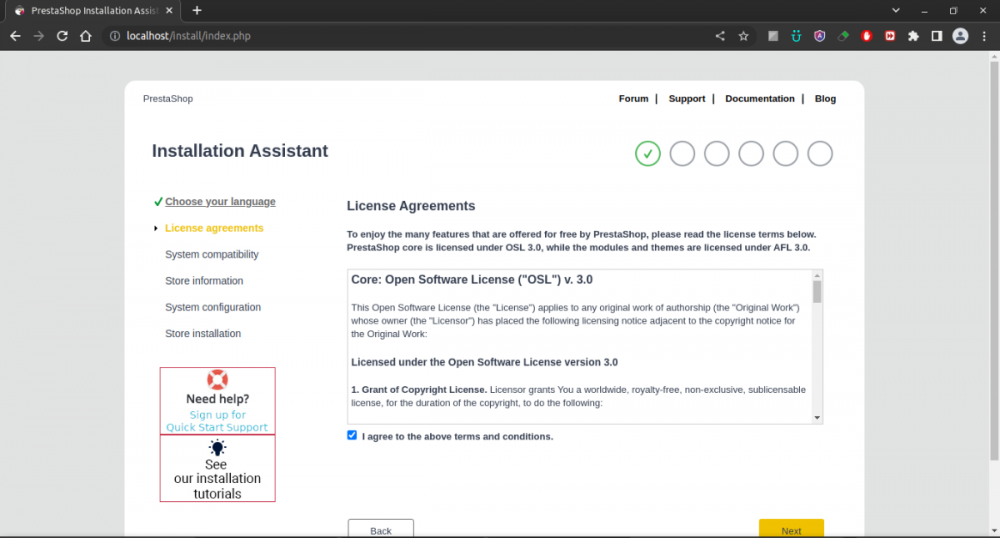
Task: Toggle the agree to terms checkbox
Action: click(352, 435)
